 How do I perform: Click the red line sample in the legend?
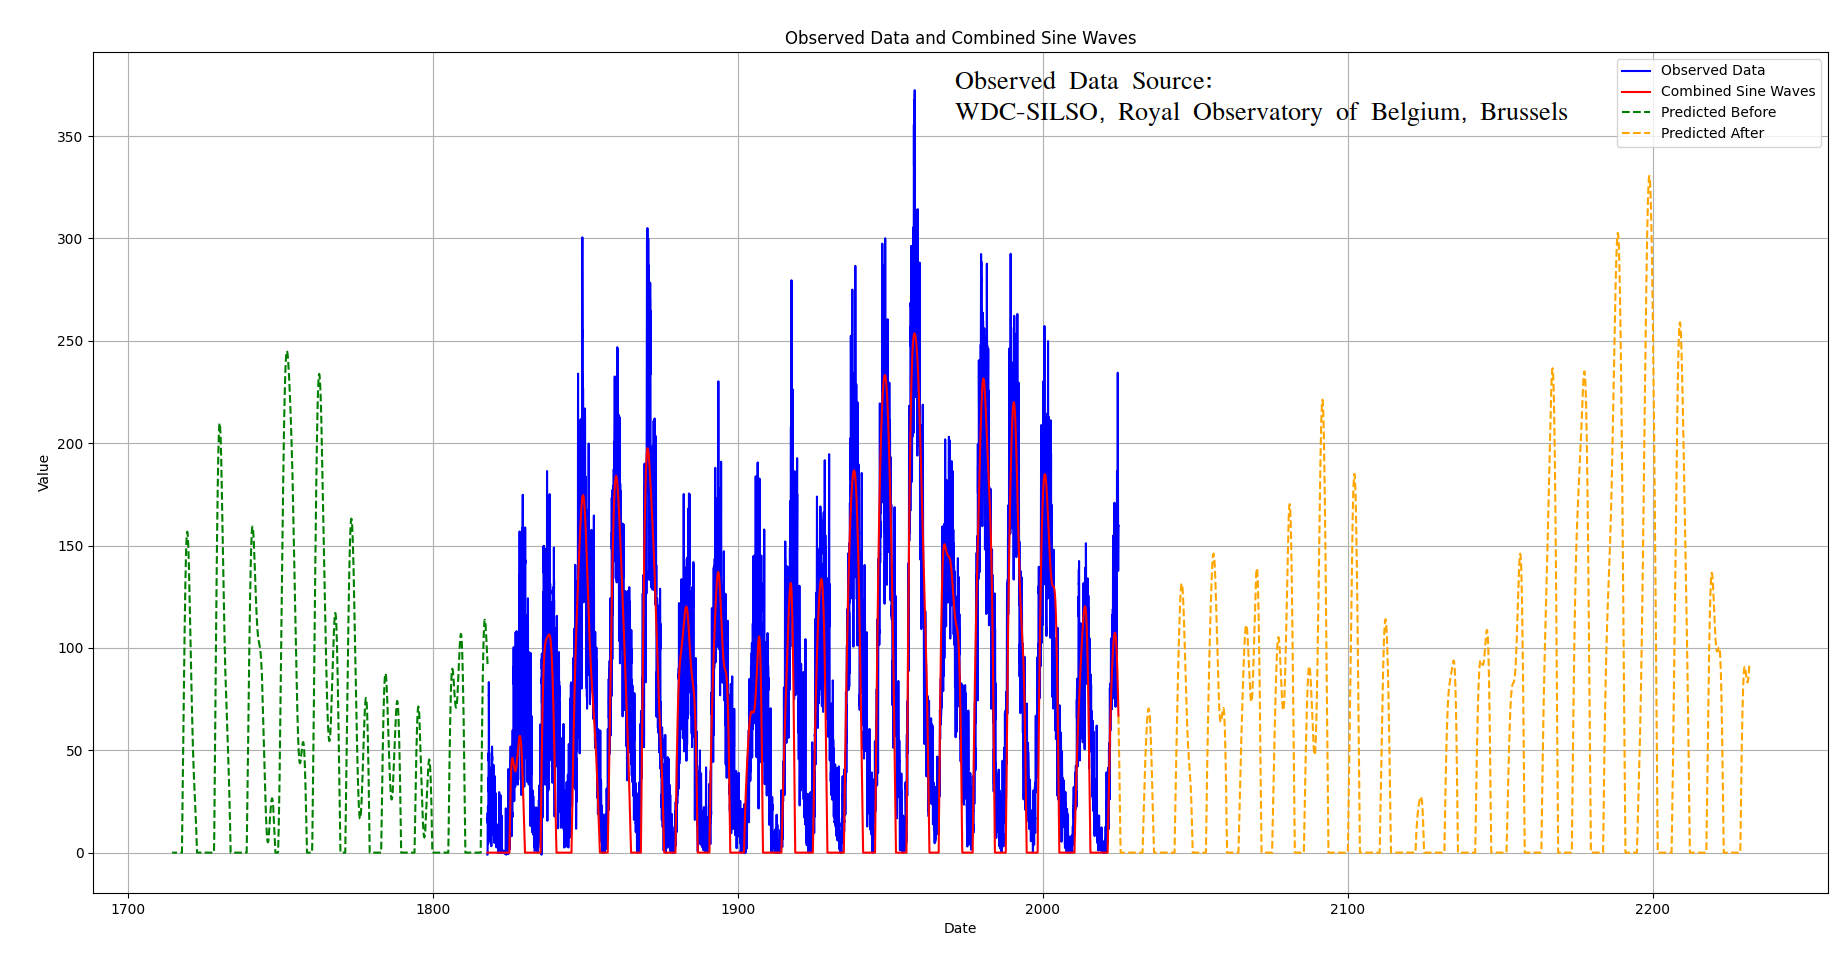click(x=1636, y=92)
